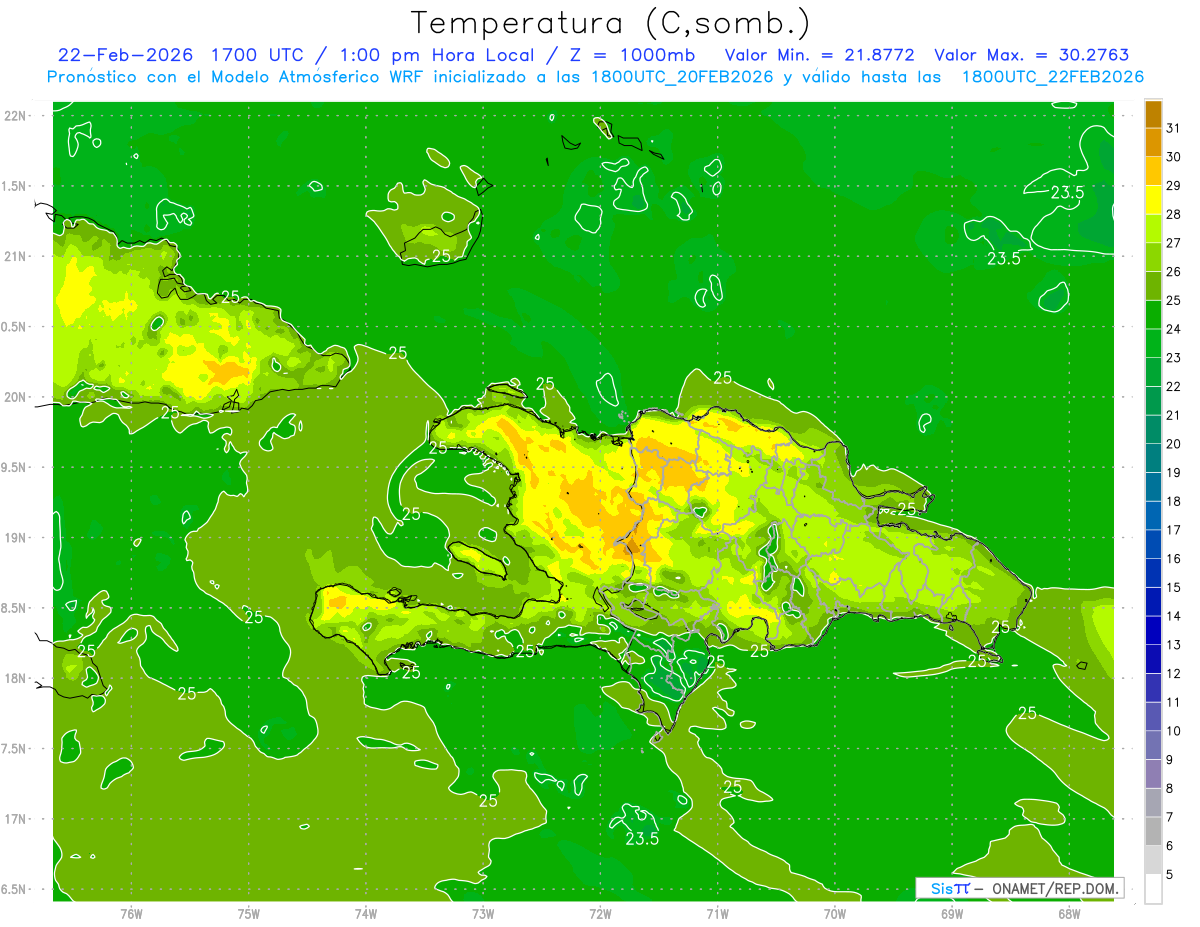
Task: Click legend value "12"
Action: click(x=1174, y=674)
